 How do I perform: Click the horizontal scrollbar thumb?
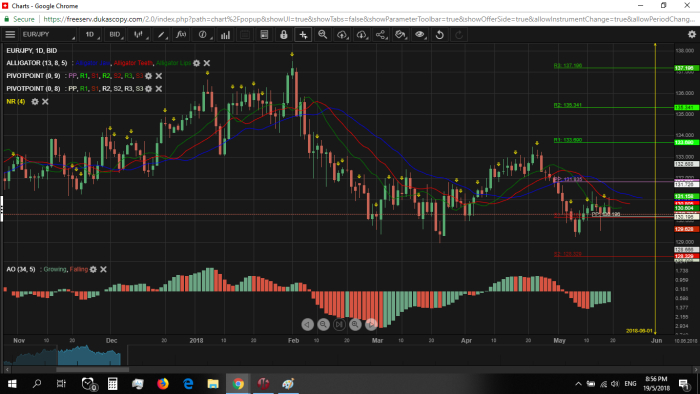pyautogui.click(x=92, y=369)
